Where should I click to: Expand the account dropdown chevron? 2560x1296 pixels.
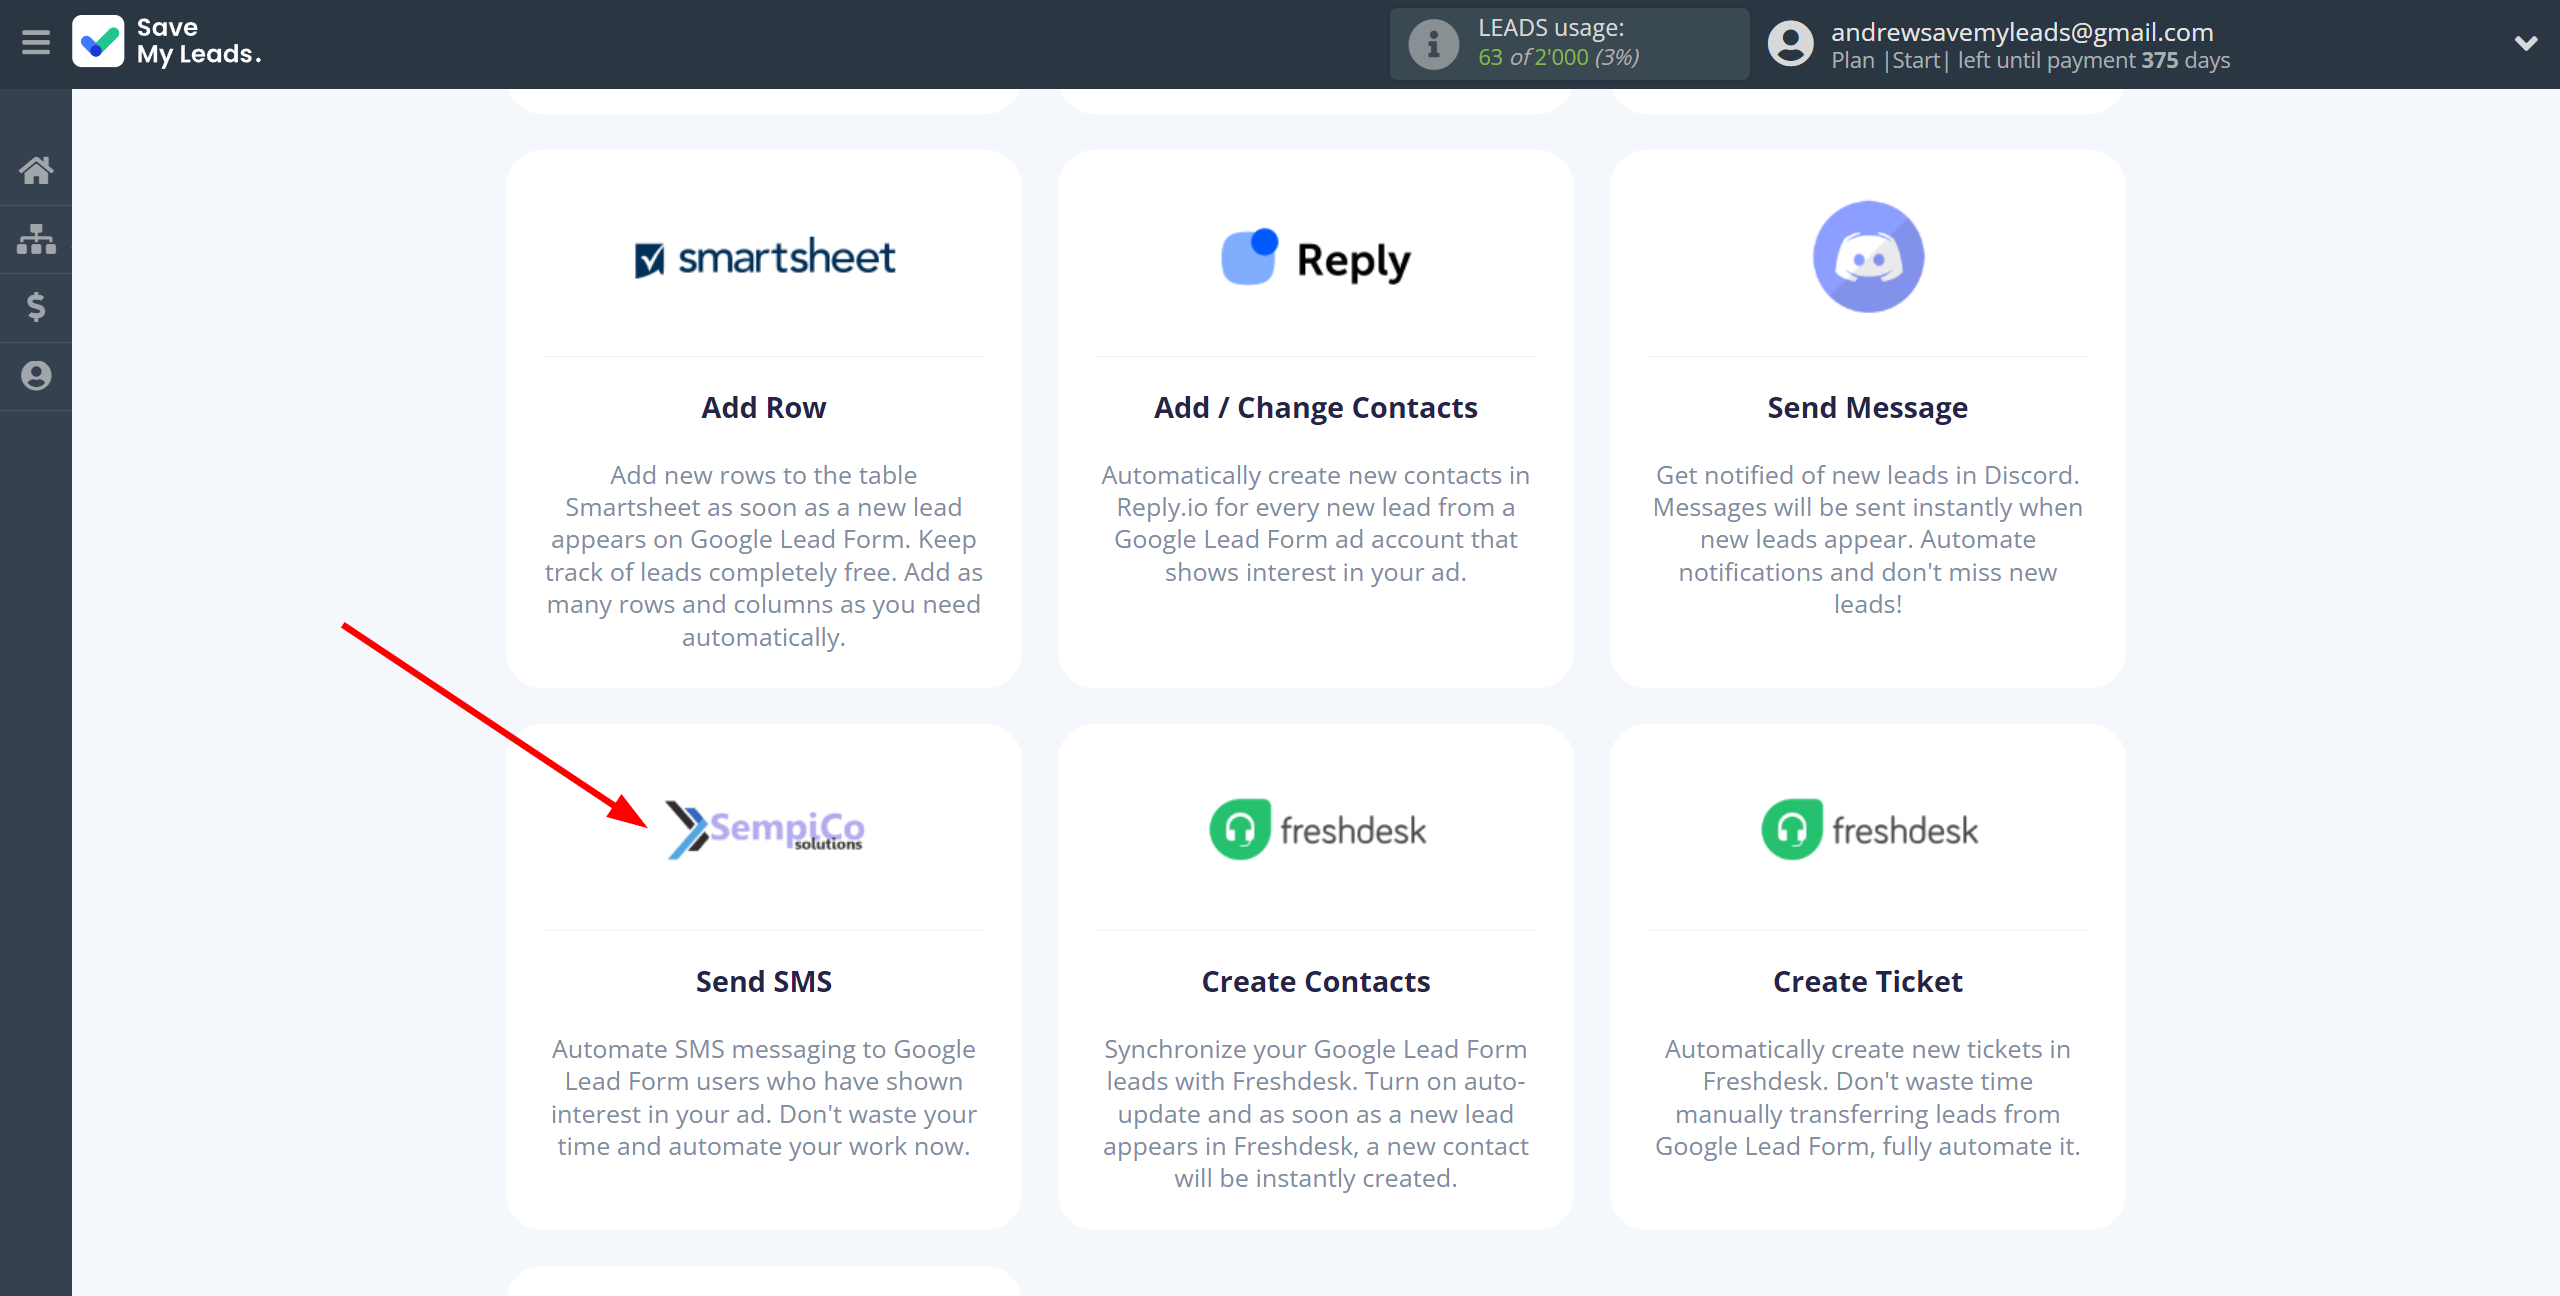tap(2526, 43)
